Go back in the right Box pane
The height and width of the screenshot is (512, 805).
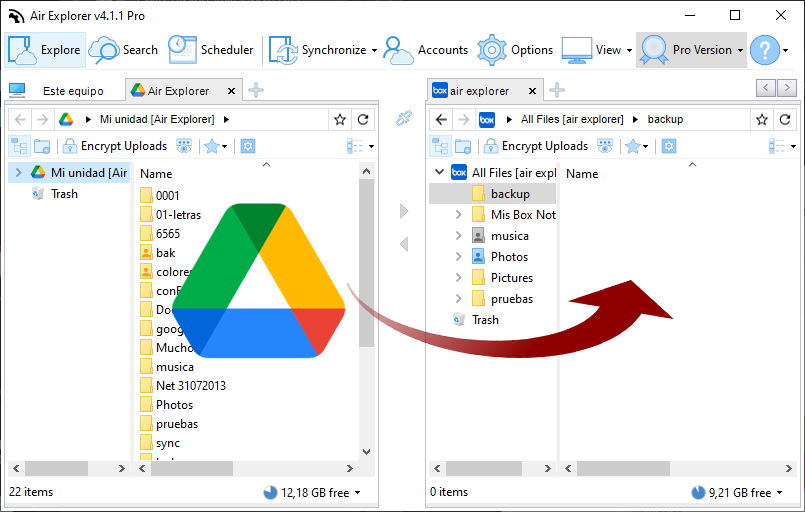point(441,120)
